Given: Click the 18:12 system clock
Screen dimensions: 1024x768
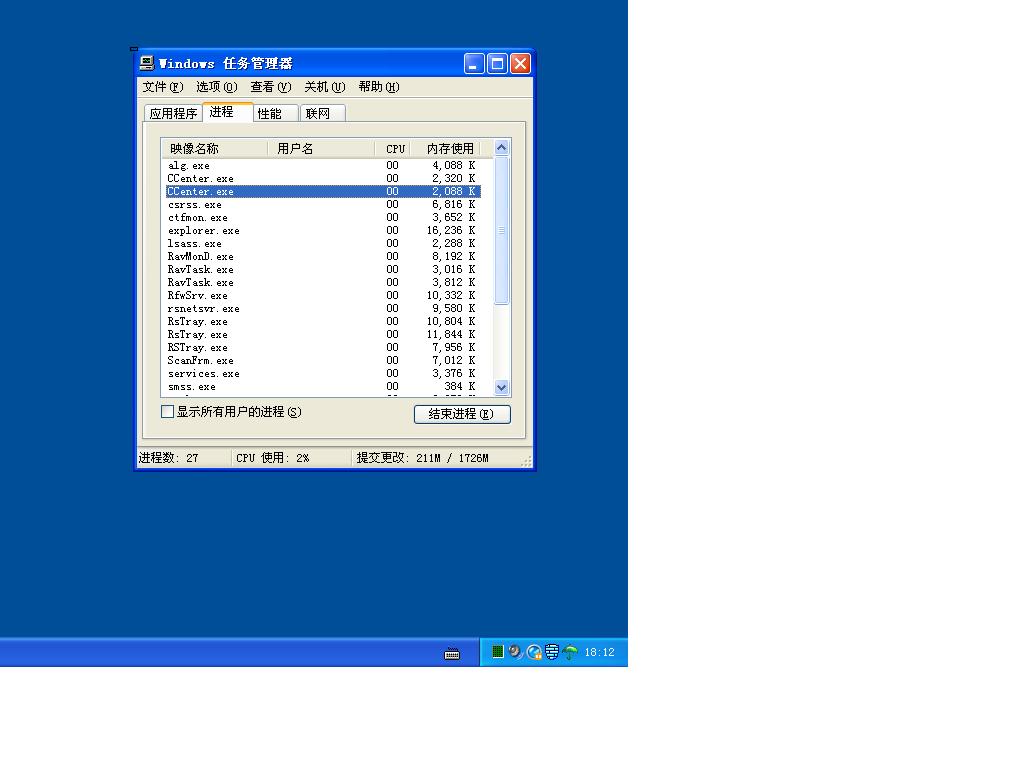Looking at the screenshot, I should coord(600,652).
